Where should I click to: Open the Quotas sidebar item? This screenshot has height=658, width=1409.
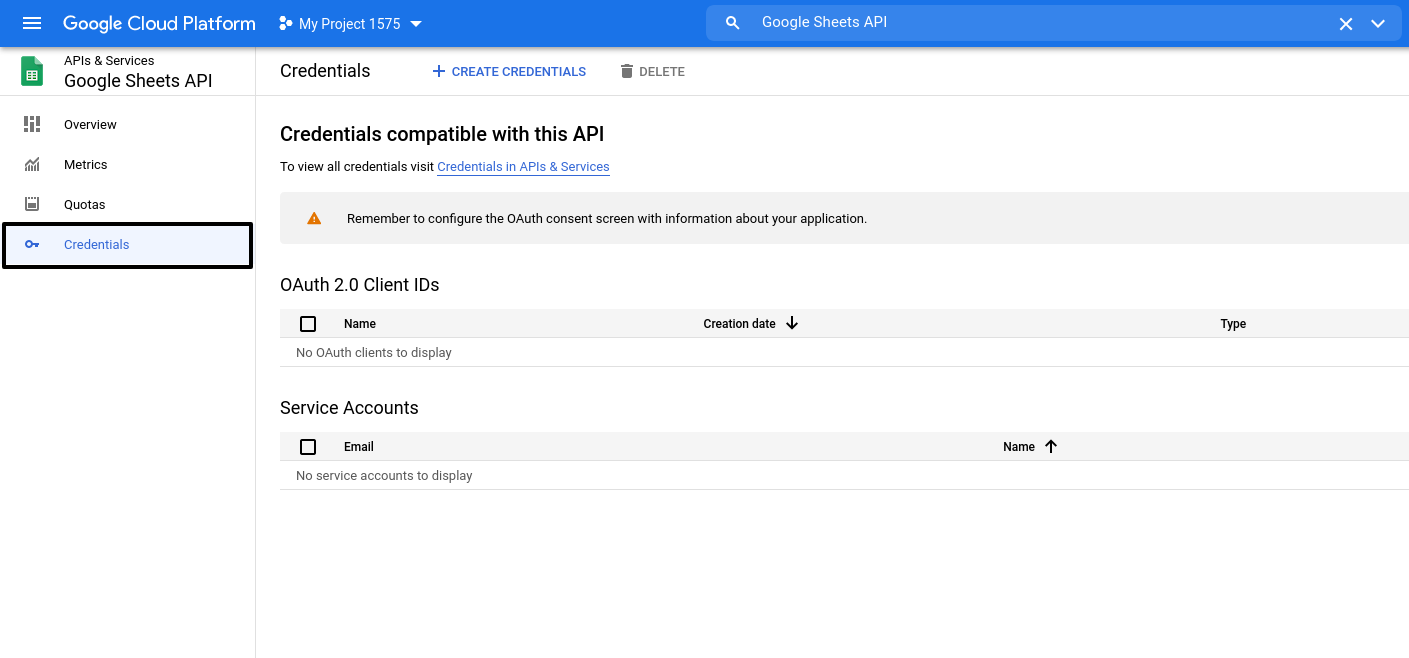pyautogui.click(x=127, y=205)
